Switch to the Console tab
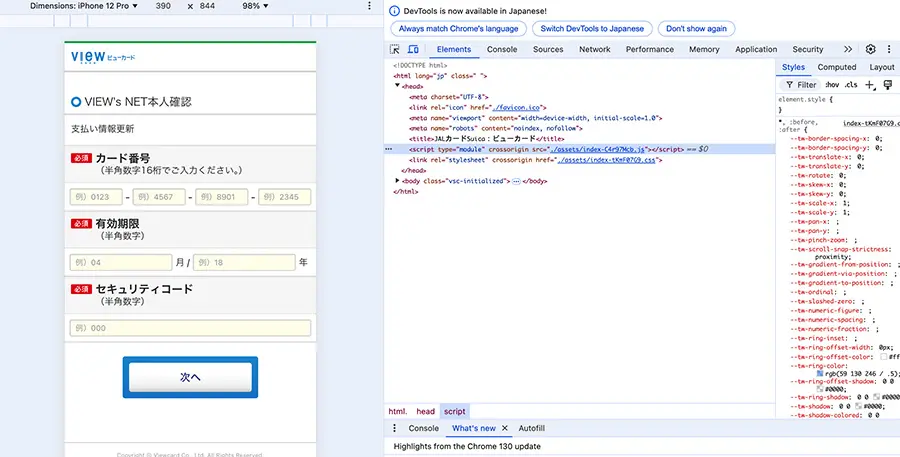 pos(502,49)
